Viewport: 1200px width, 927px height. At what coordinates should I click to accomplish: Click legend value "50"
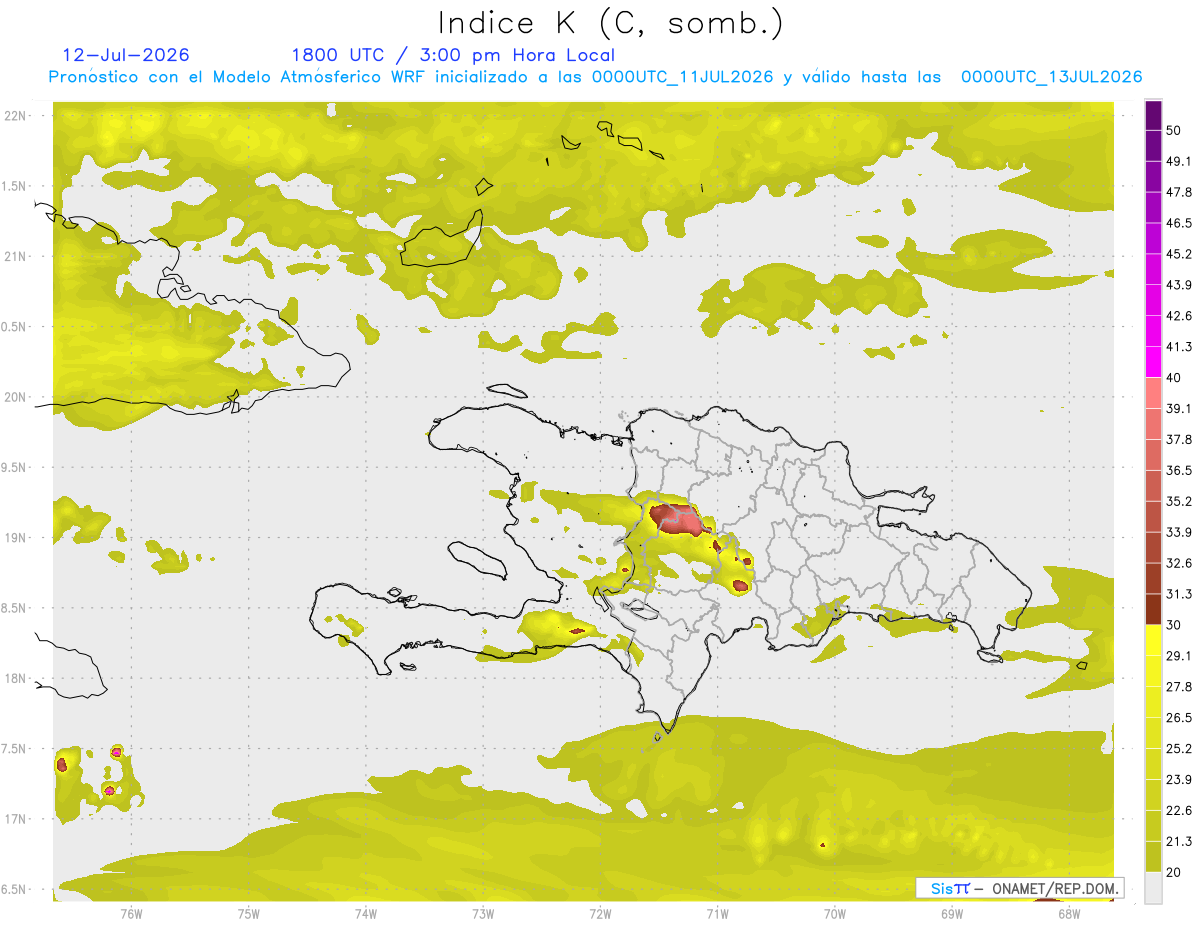point(1174,131)
